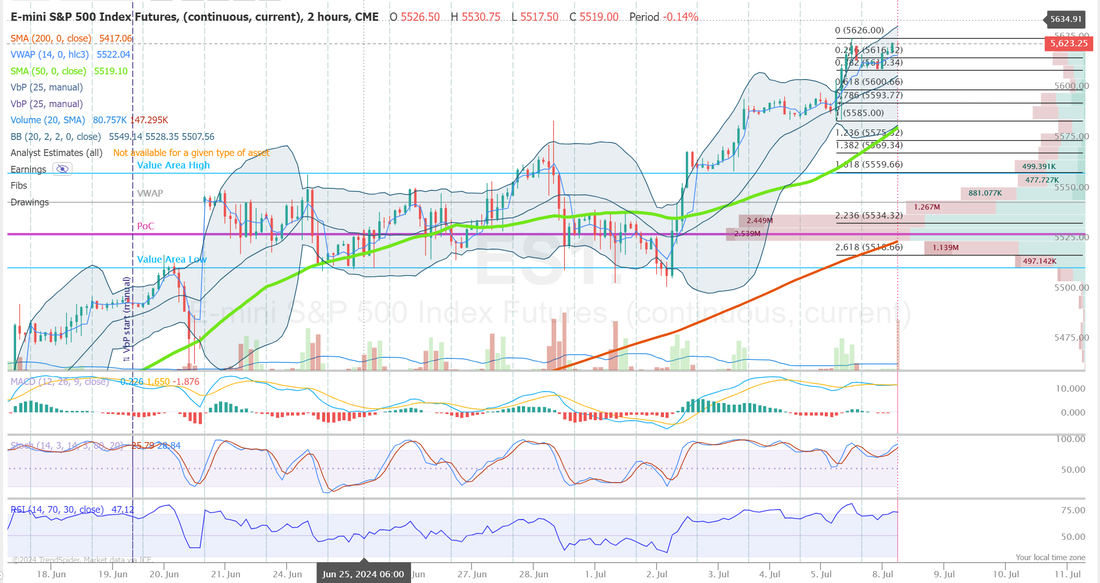Select the VWAP (14, 0, hlc3) indicator label
1100x583 pixels.
(x=50, y=55)
